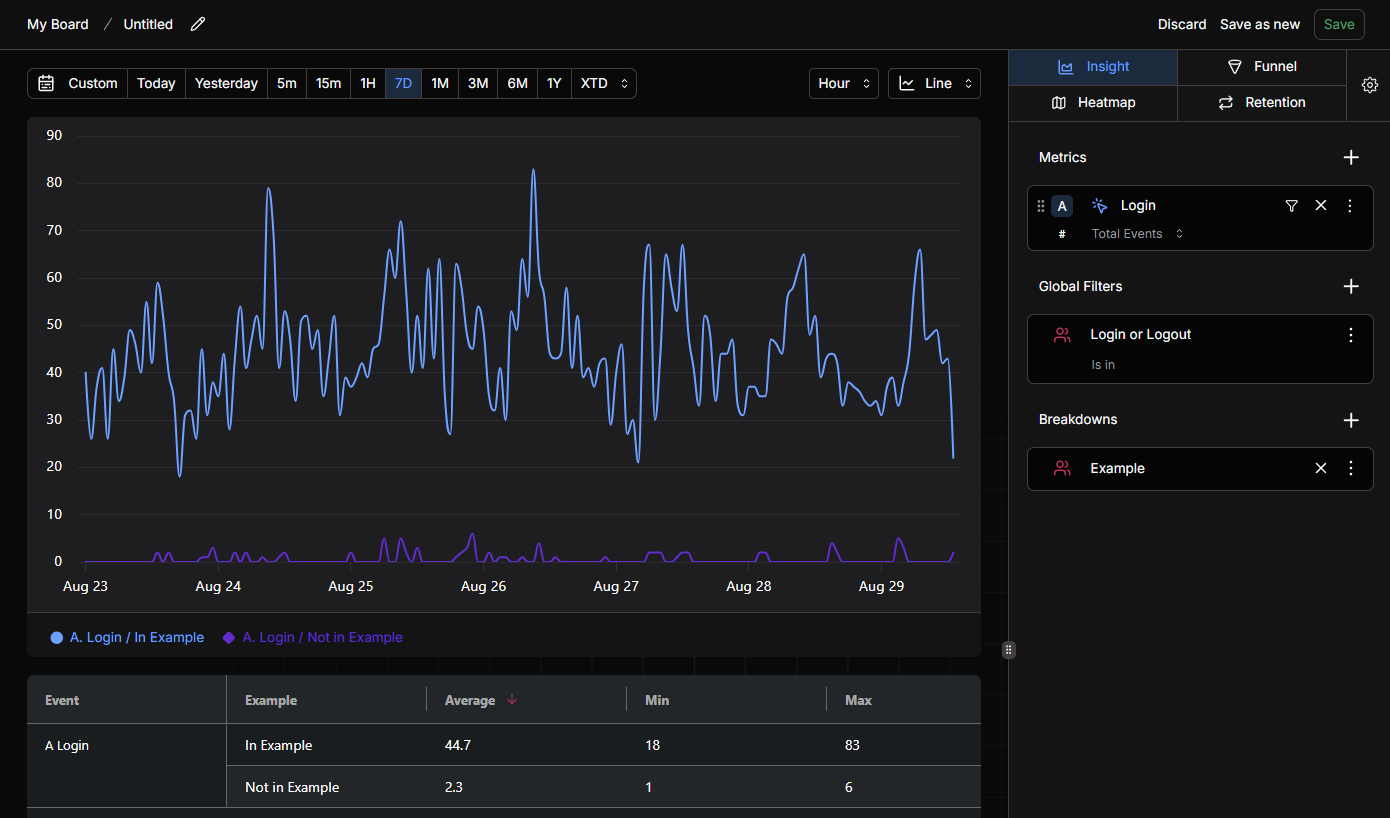1390x818 pixels.
Task: Open the Hour interval dropdown
Action: point(844,83)
